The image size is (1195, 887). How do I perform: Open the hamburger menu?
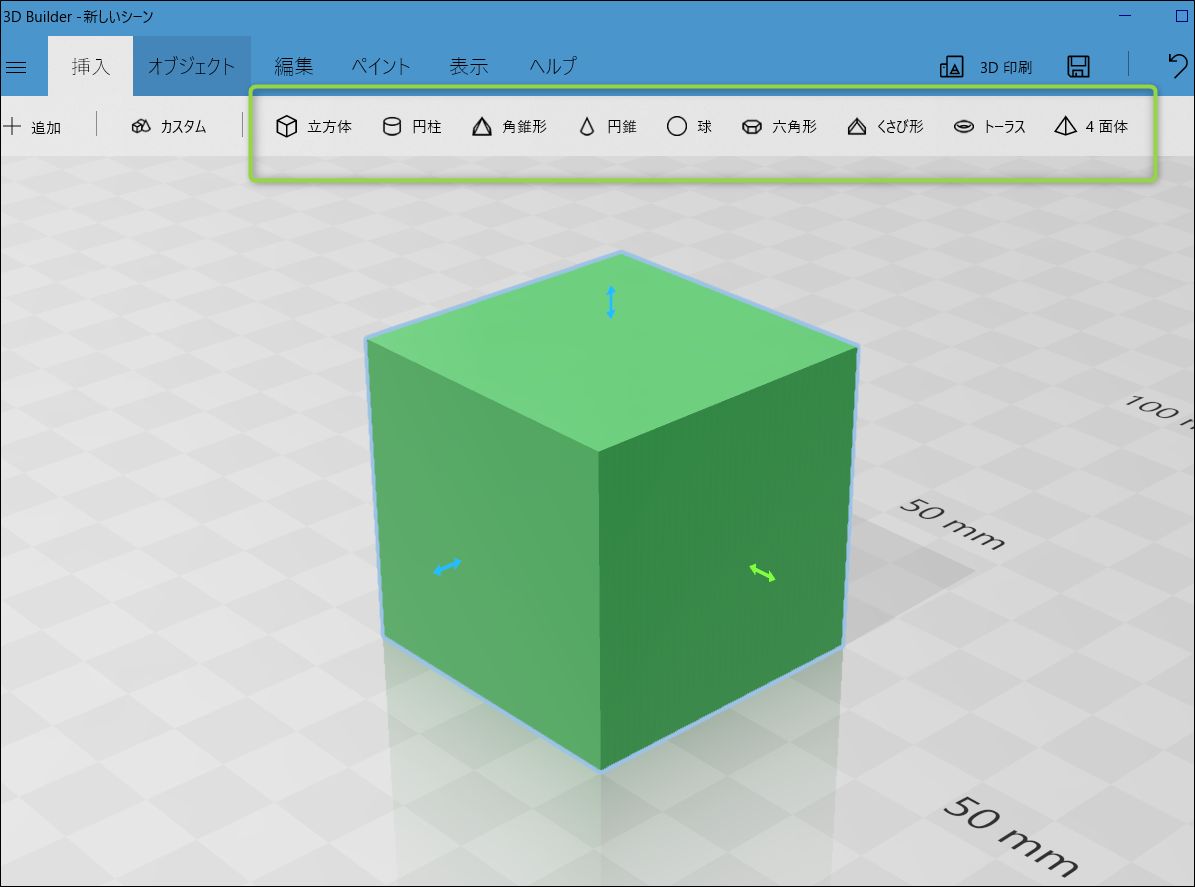15,67
